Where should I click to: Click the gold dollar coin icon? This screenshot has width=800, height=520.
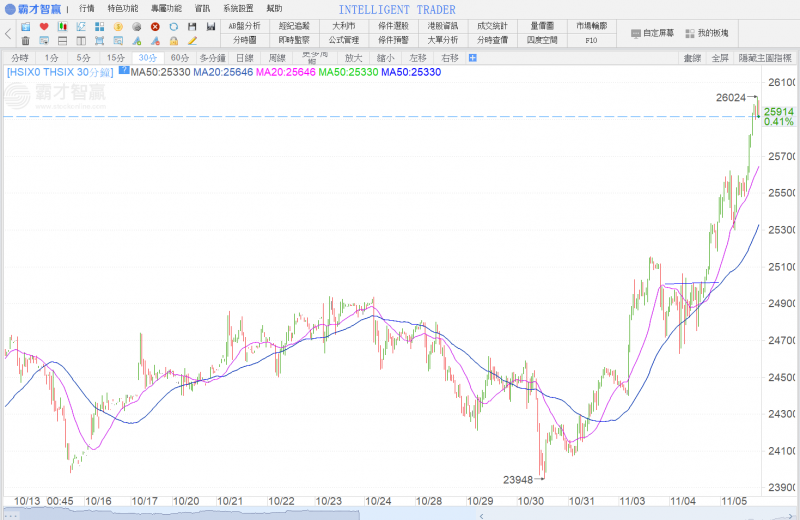[118, 26]
